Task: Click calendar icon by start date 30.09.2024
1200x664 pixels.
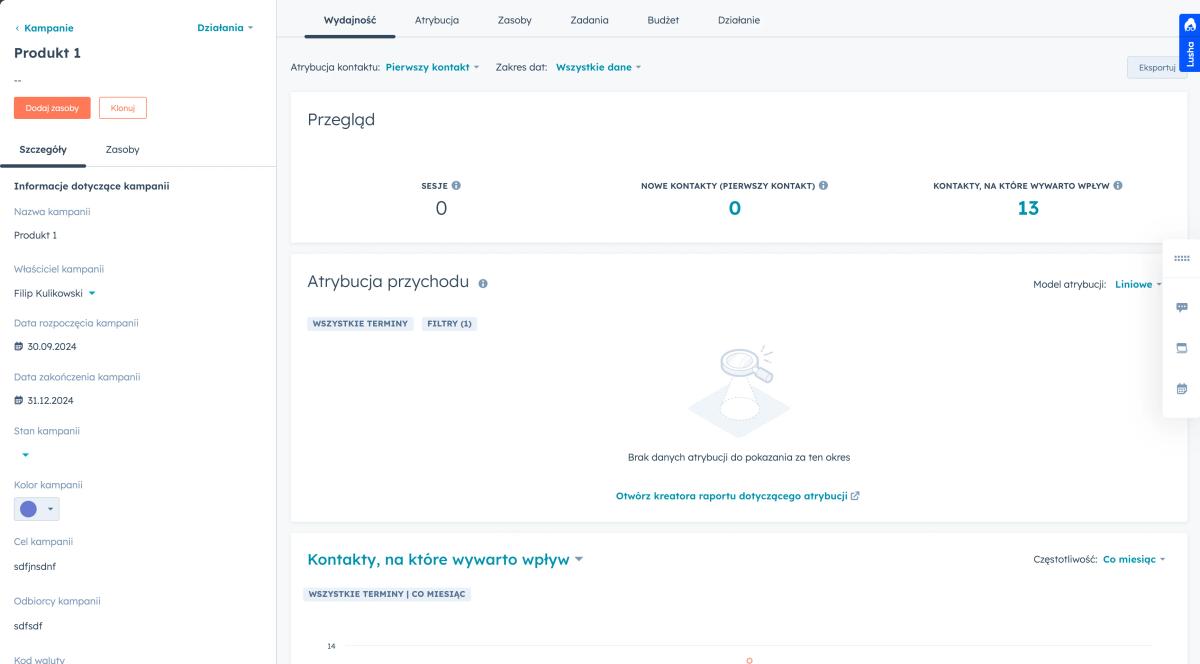Action: tap(18, 347)
